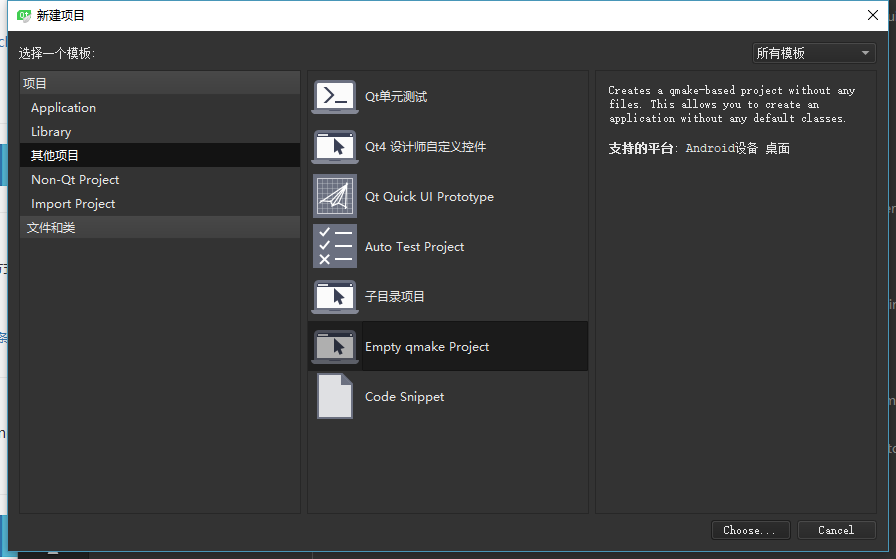Click the Qt单元测试 terminal icon
896x559 pixels.
335,97
